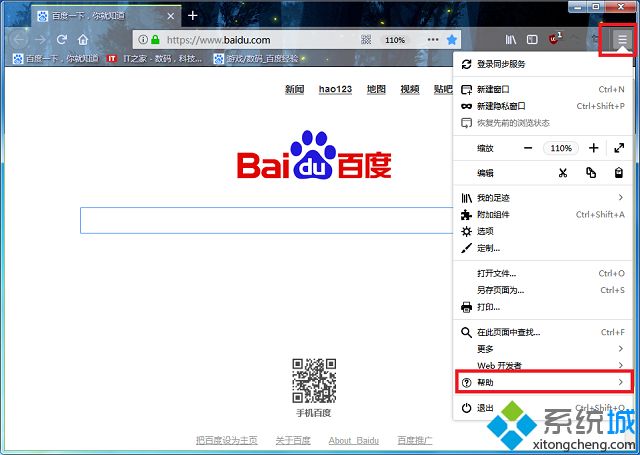The height and width of the screenshot is (455, 640).
Task: Select the 百度一下，你就知道 tab
Action: click(x=107, y=16)
